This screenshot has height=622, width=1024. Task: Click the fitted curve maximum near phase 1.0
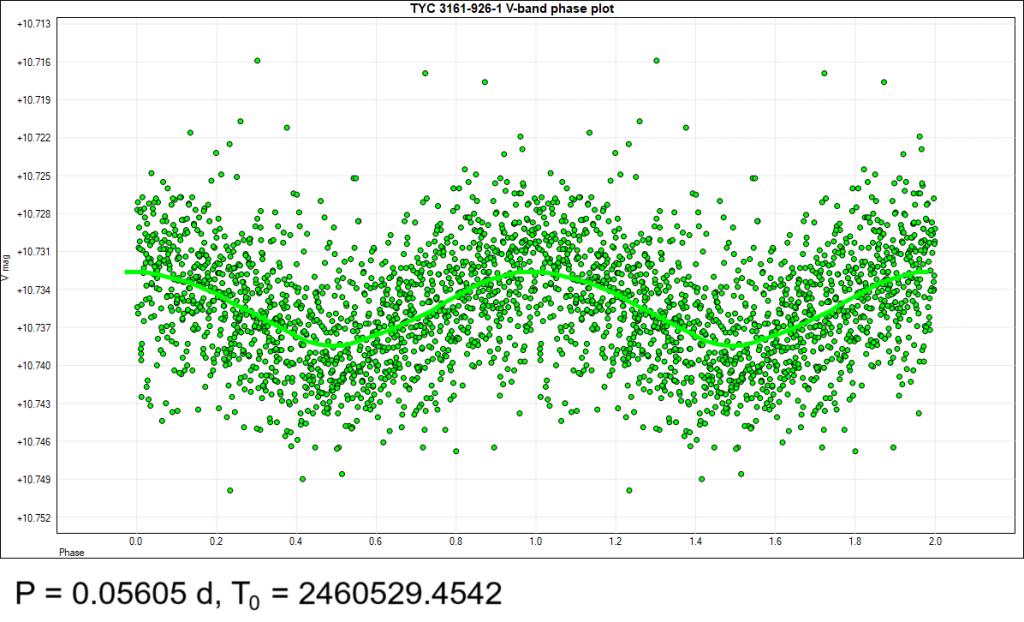pyautogui.click(x=530, y=271)
